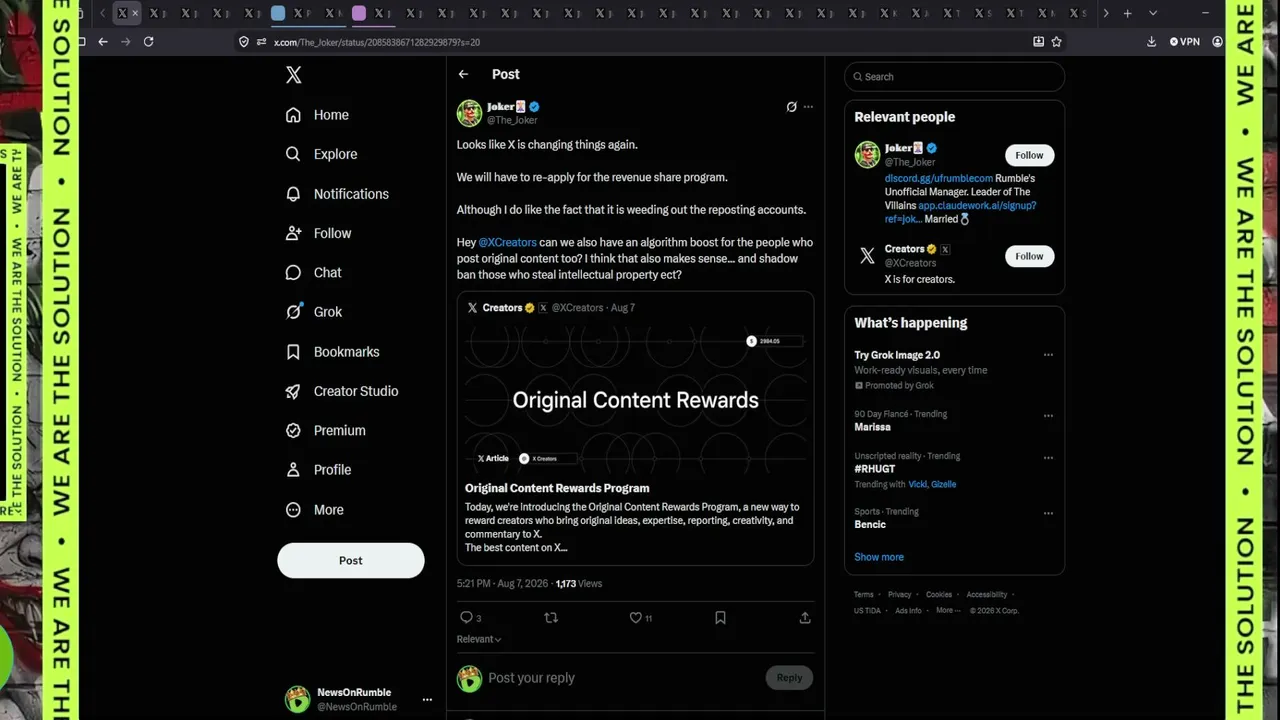1280x720 pixels.
Task: Bookmark the post using the ribbon icon
Action: (720, 618)
